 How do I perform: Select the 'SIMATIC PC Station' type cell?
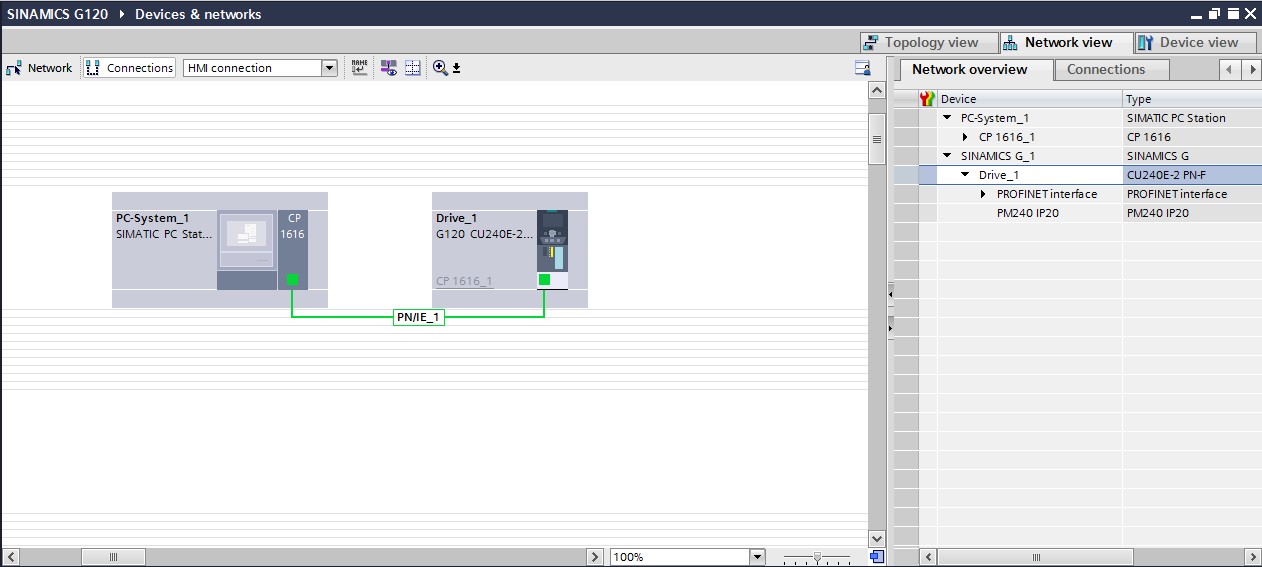(x=1192, y=118)
